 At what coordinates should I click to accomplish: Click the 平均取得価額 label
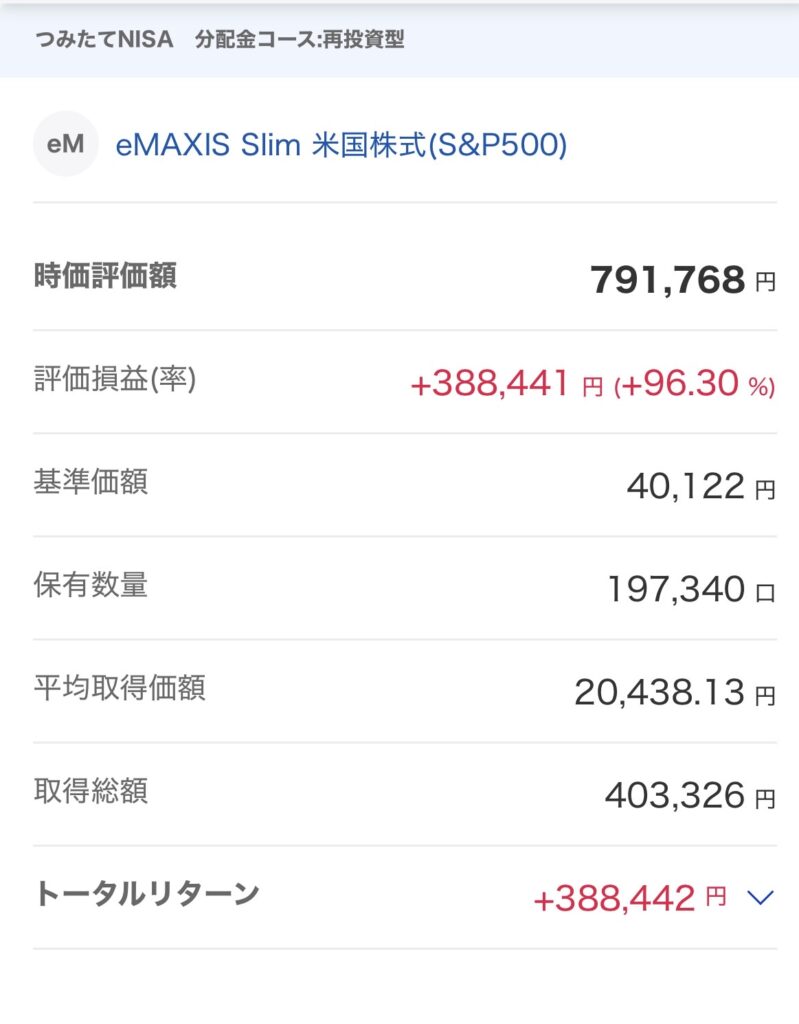pyautogui.click(x=120, y=688)
